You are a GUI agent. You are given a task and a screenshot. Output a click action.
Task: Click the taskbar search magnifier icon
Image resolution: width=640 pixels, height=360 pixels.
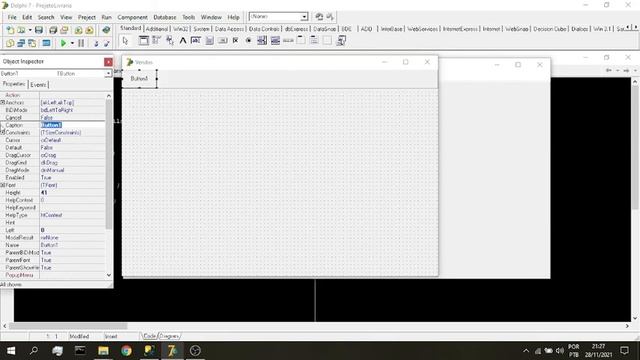tap(34, 351)
